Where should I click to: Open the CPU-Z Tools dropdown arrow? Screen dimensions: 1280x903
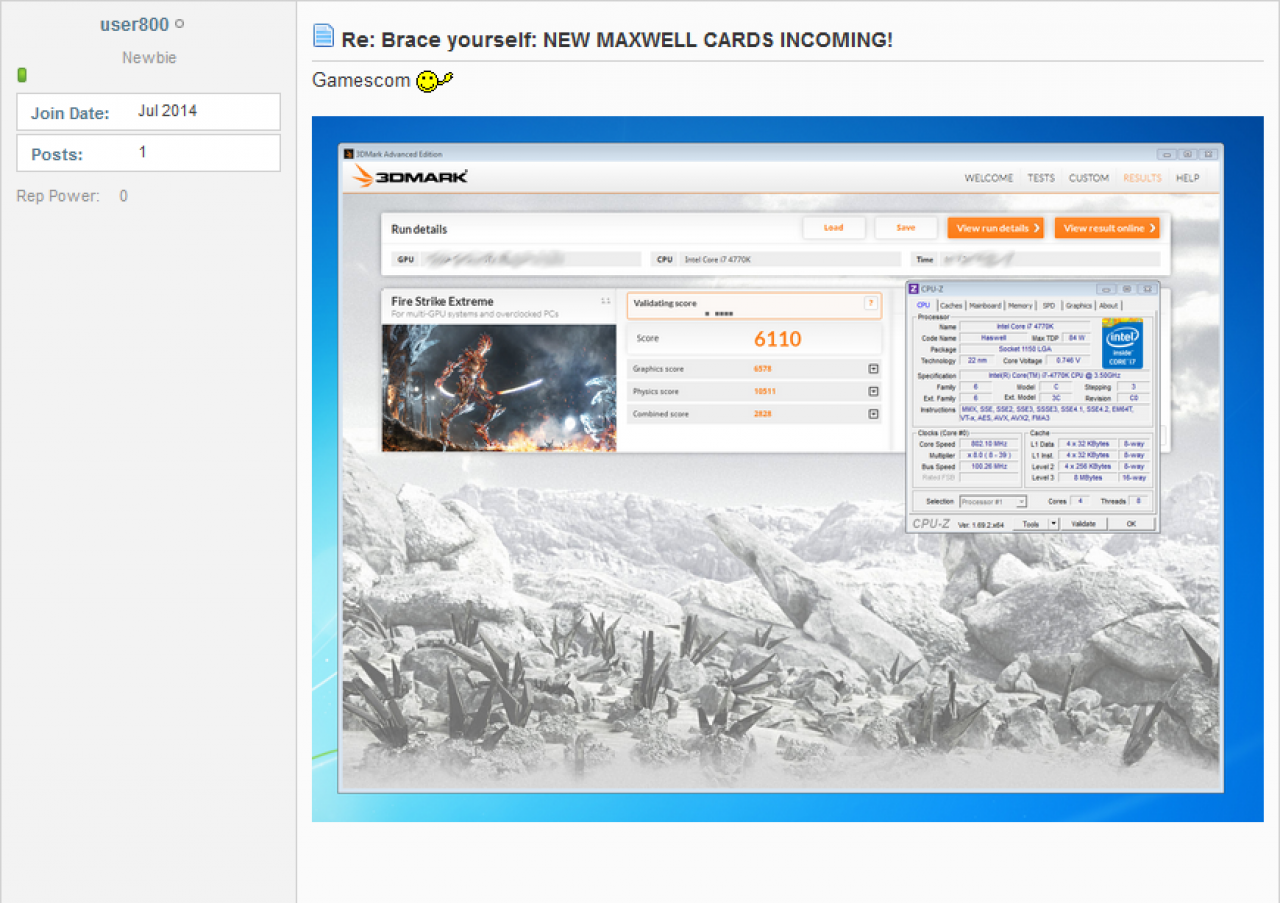tap(1053, 523)
